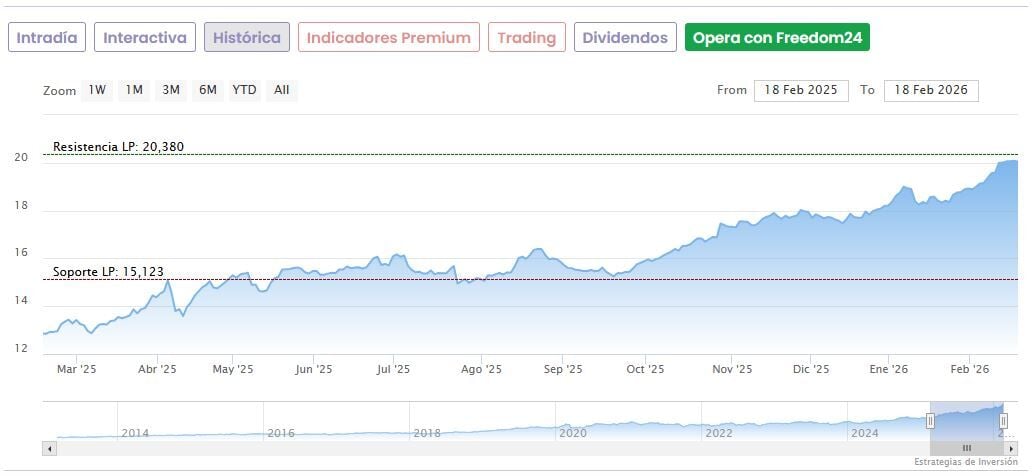
Task: Select the Histórica tab
Action: pyautogui.click(x=247, y=38)
